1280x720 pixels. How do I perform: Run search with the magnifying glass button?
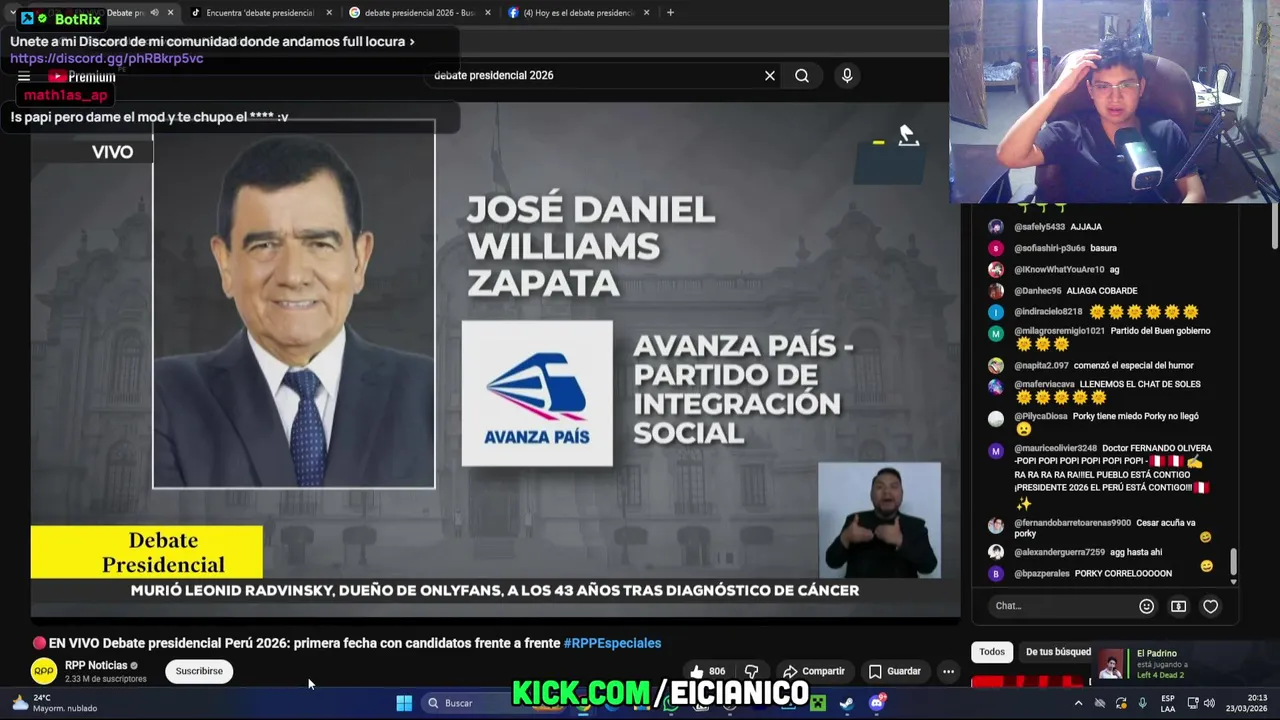click(802, 75)
